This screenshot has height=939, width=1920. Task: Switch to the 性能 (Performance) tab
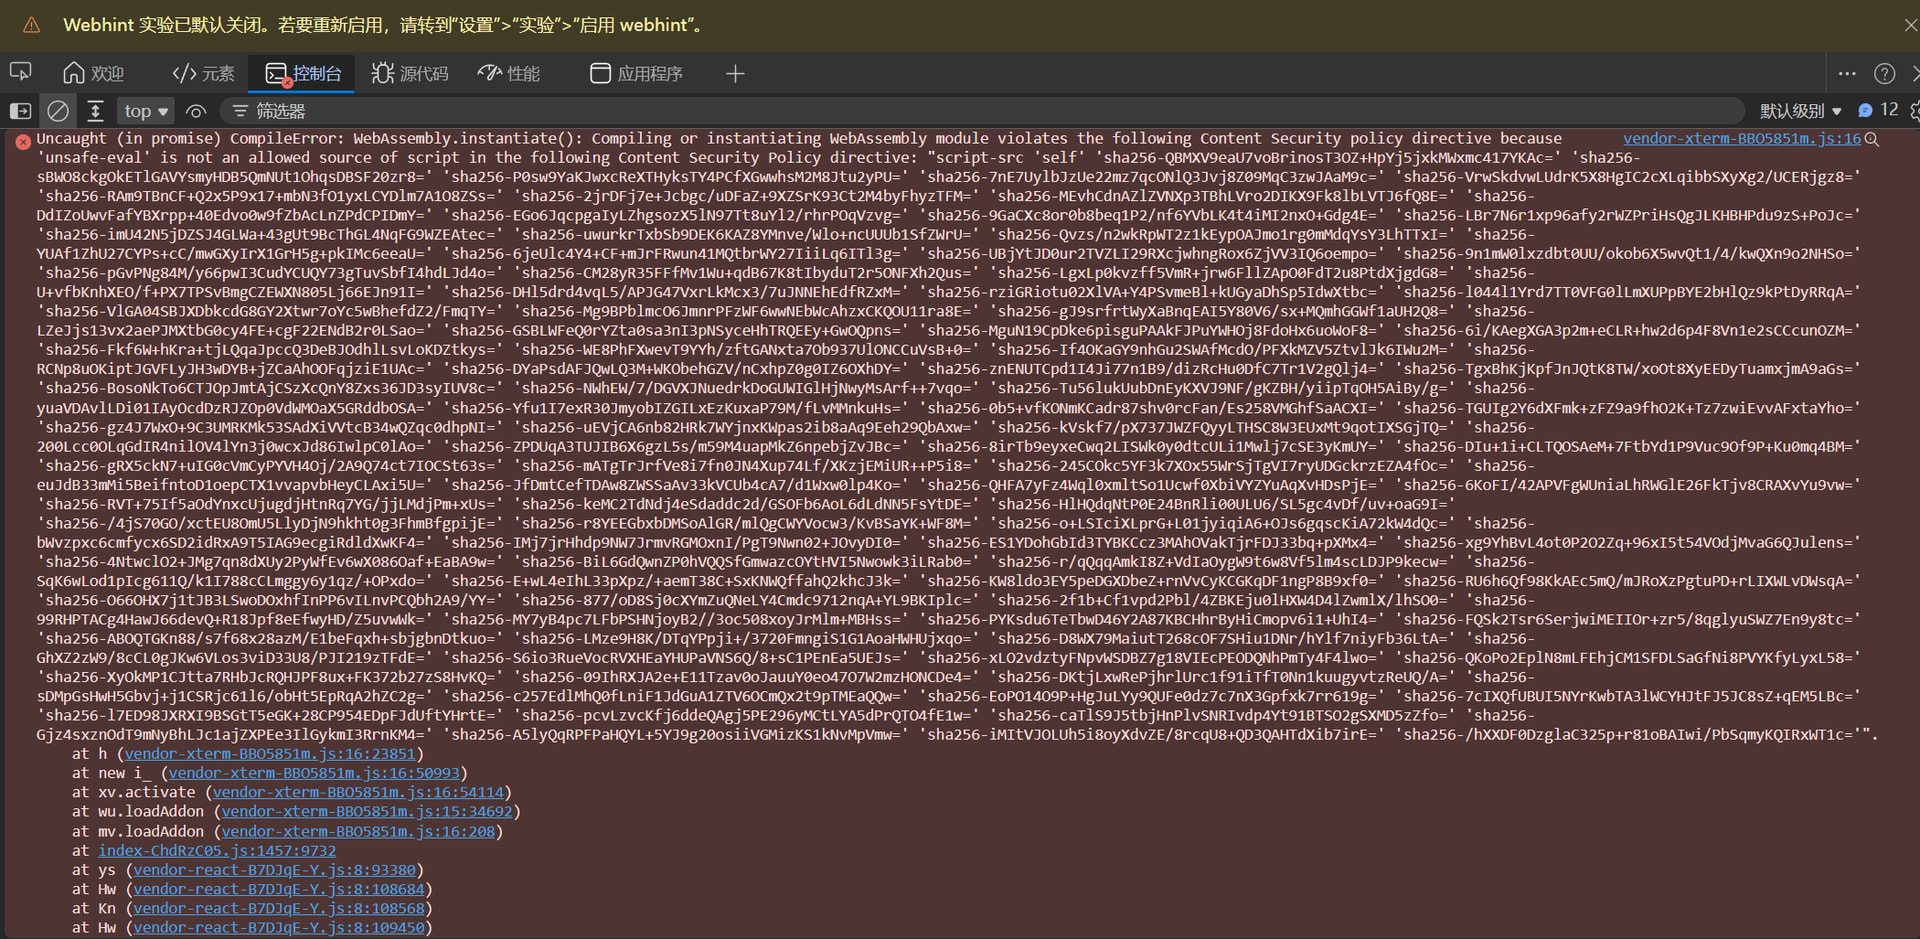509,73
